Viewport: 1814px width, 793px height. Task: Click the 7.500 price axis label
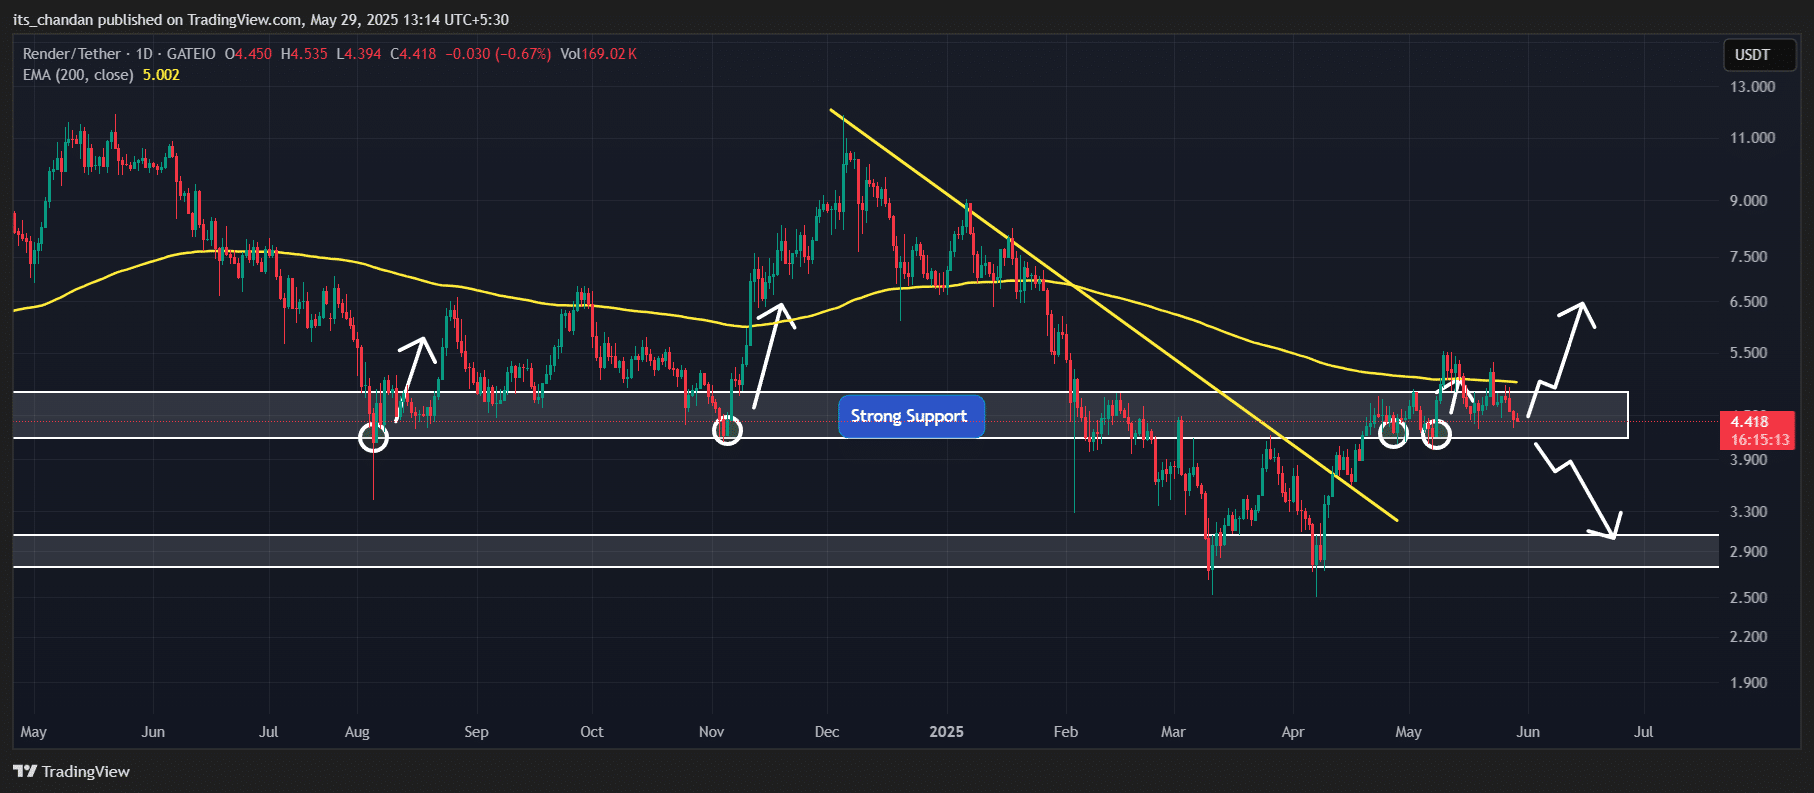[x=1748, y=257]
